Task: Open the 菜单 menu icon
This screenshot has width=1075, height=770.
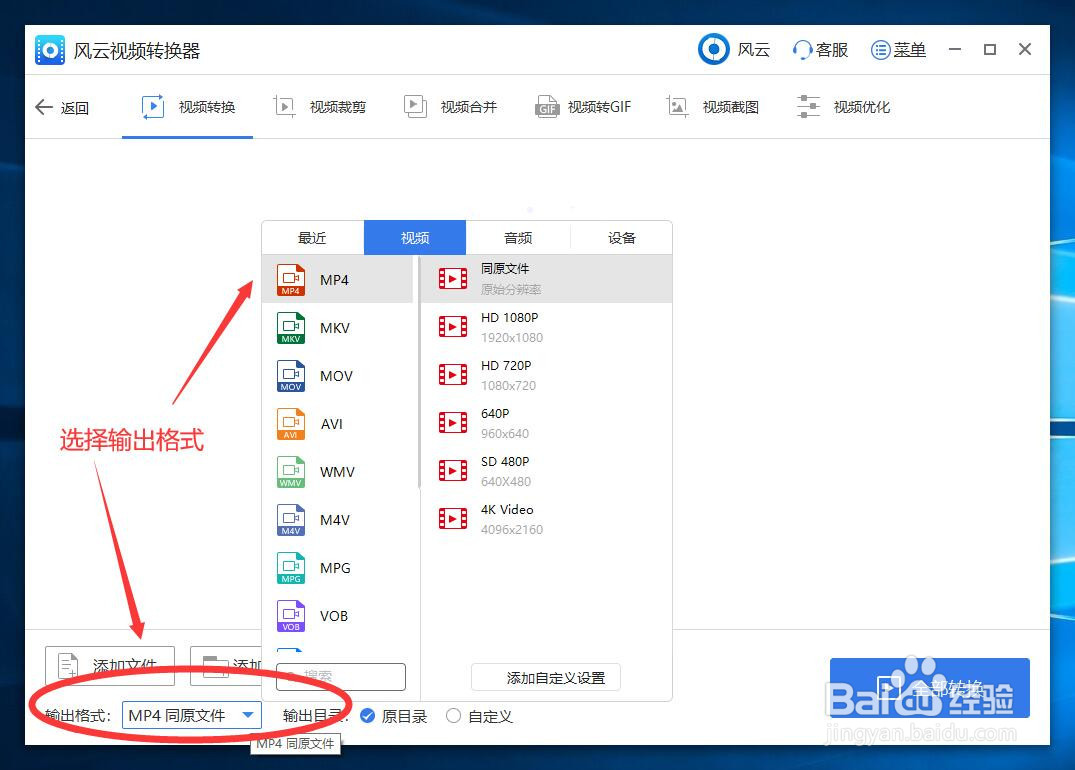Action: point(880,50)
